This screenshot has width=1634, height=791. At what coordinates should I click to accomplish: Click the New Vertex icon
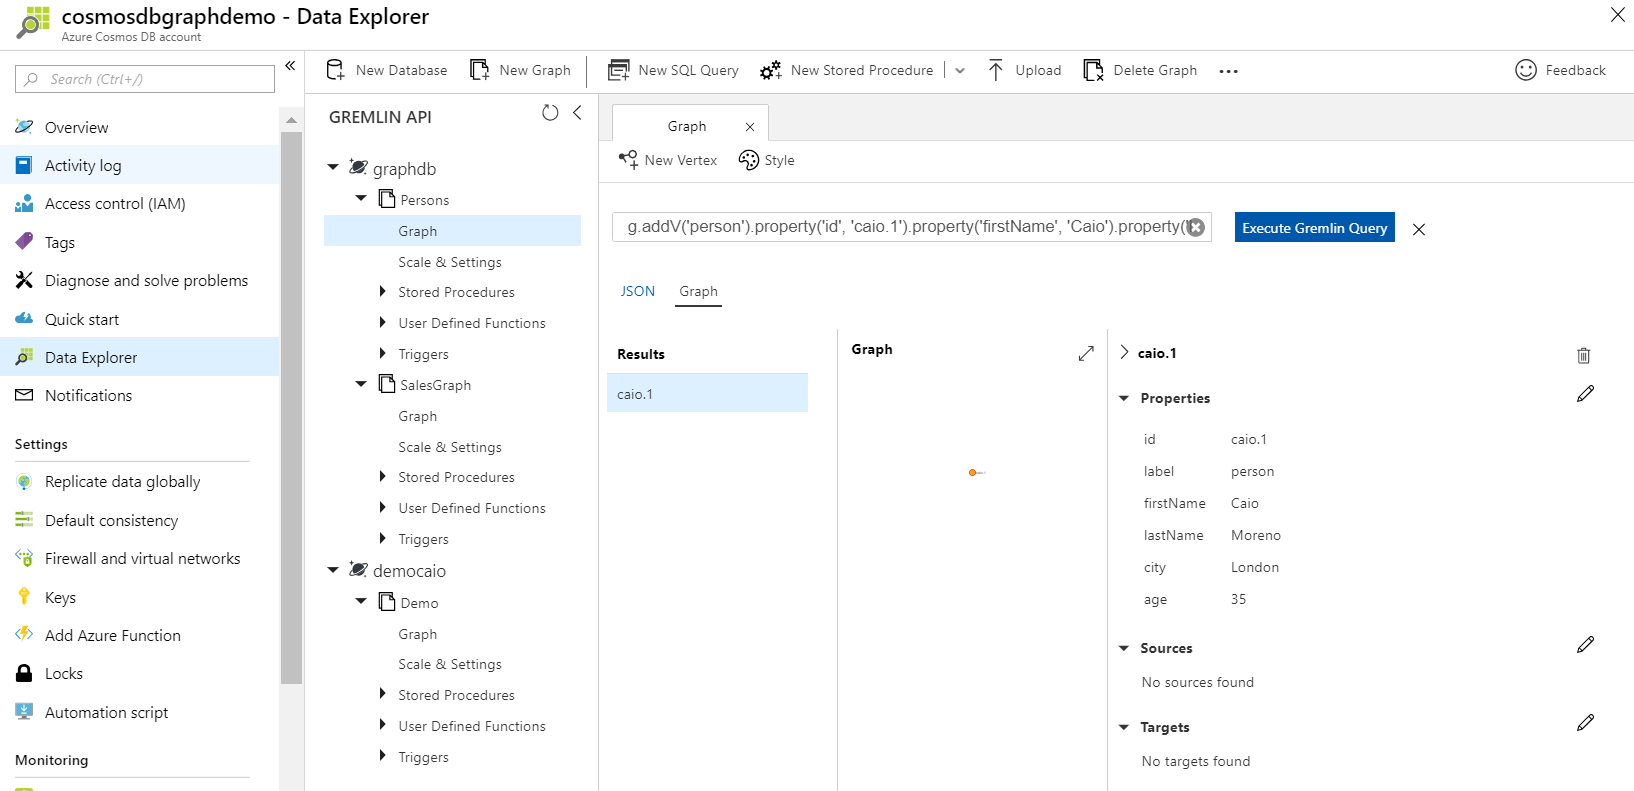(628, 160)
